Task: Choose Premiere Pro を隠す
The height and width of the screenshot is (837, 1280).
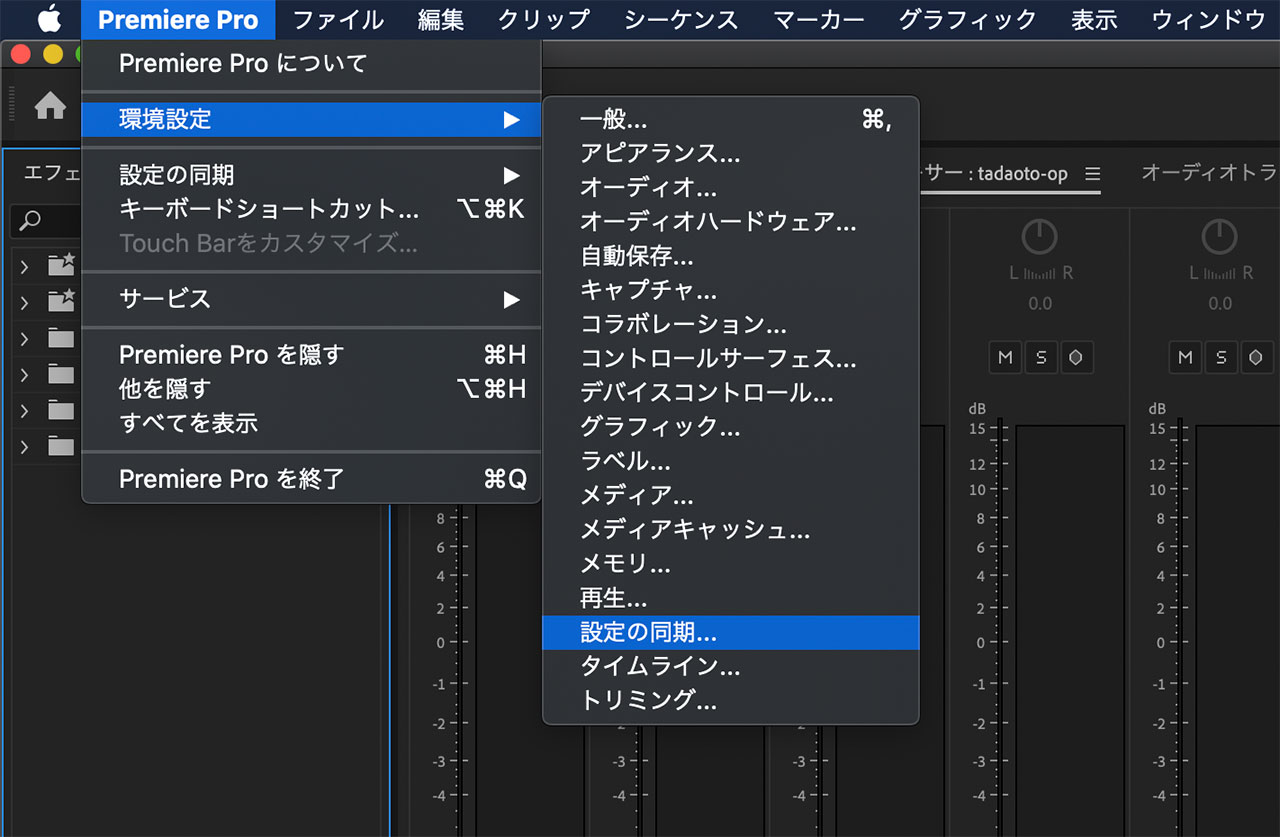Action: [311, 355]
